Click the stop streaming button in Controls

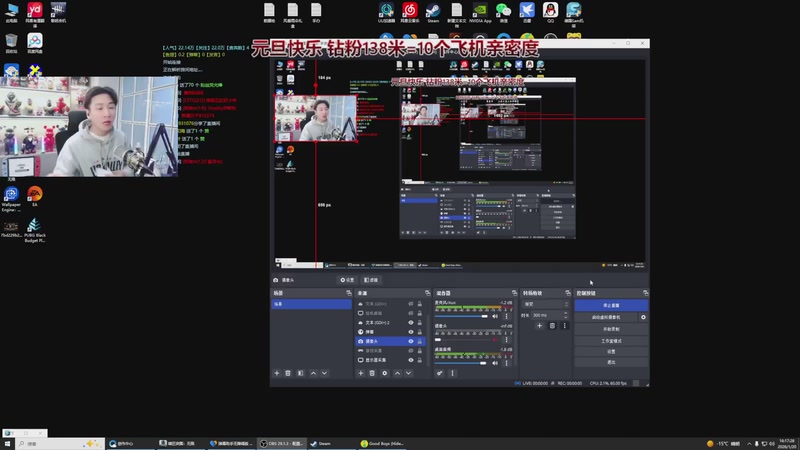pyautogui.click(x=611, y=305)
